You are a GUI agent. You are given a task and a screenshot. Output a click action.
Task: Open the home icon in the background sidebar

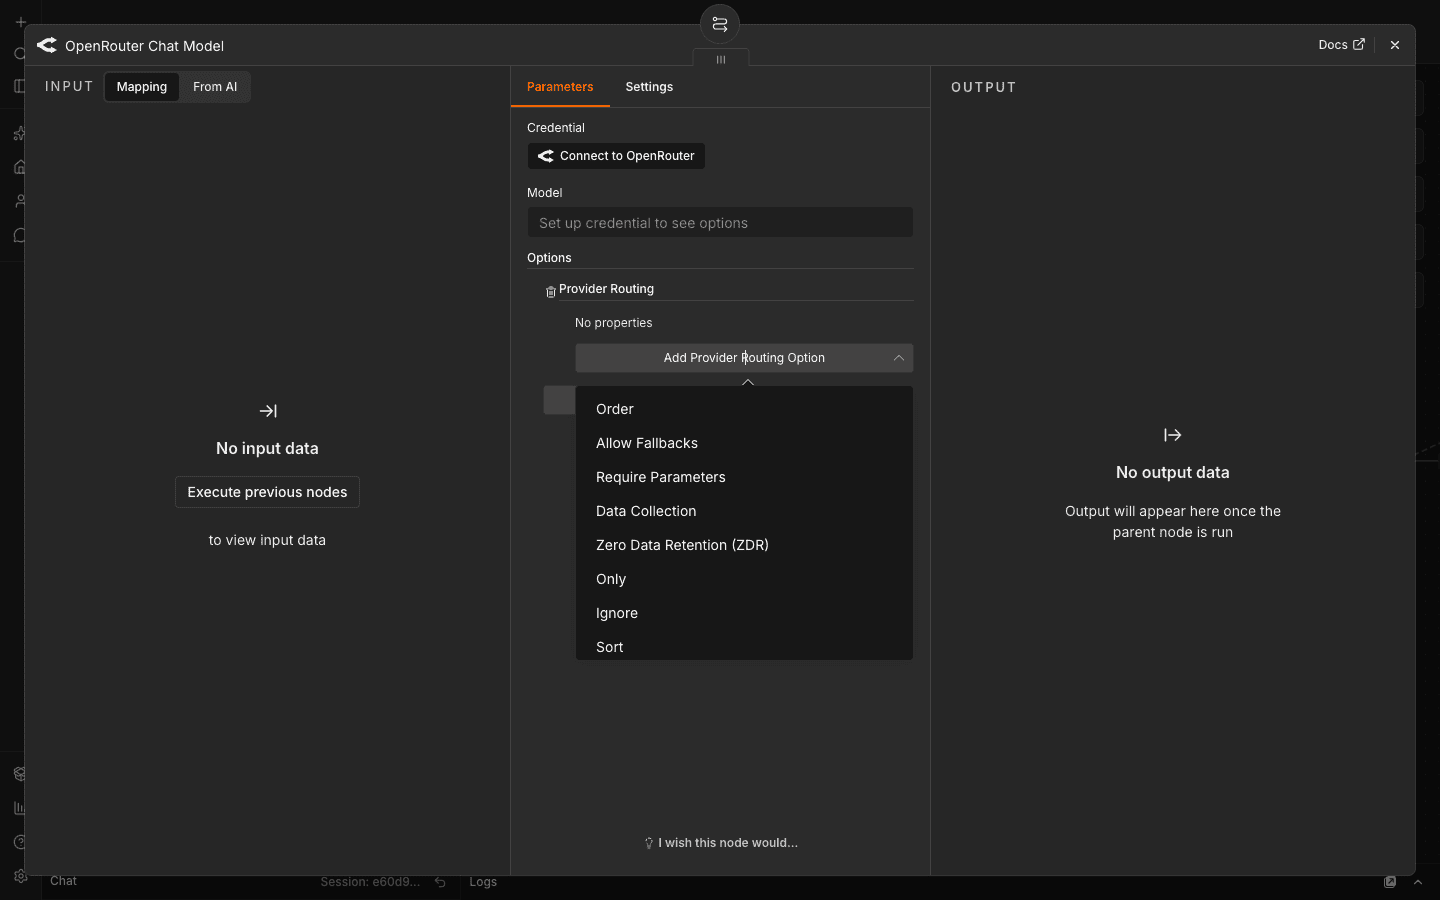[x=20, y=167]
